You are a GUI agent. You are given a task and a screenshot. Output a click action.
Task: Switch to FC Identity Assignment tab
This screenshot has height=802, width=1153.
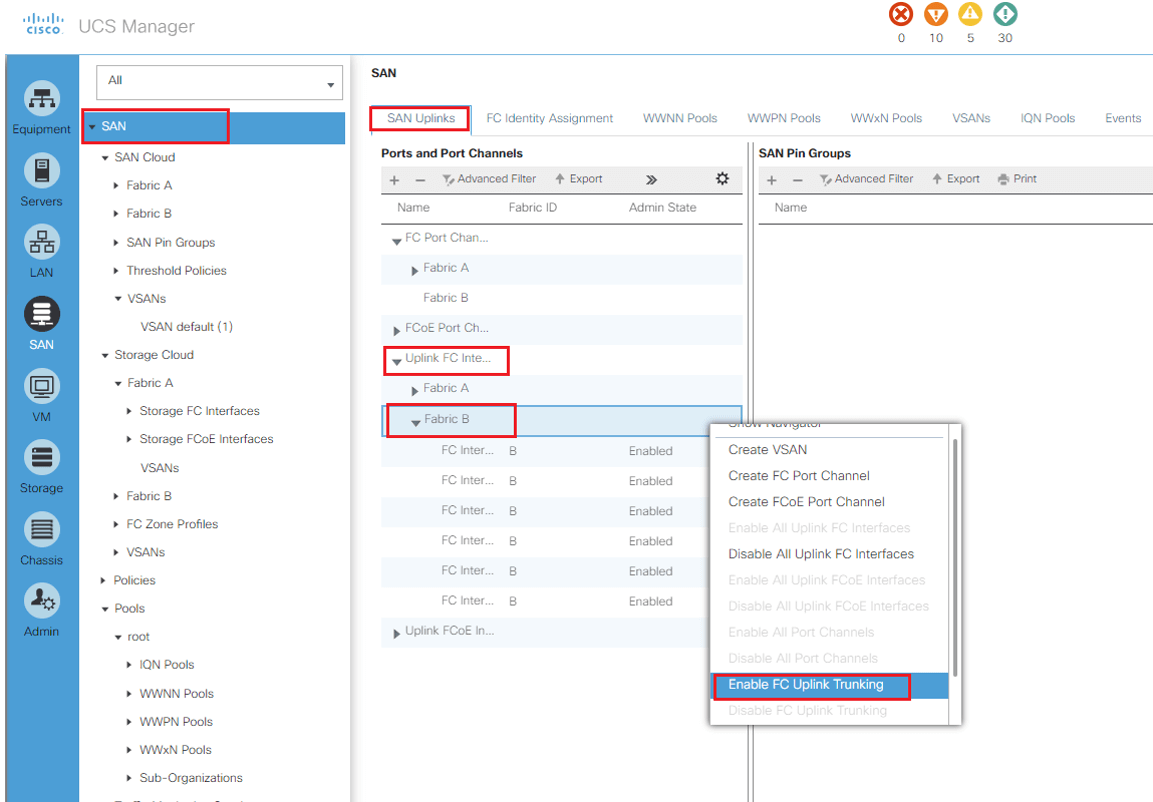549,118
